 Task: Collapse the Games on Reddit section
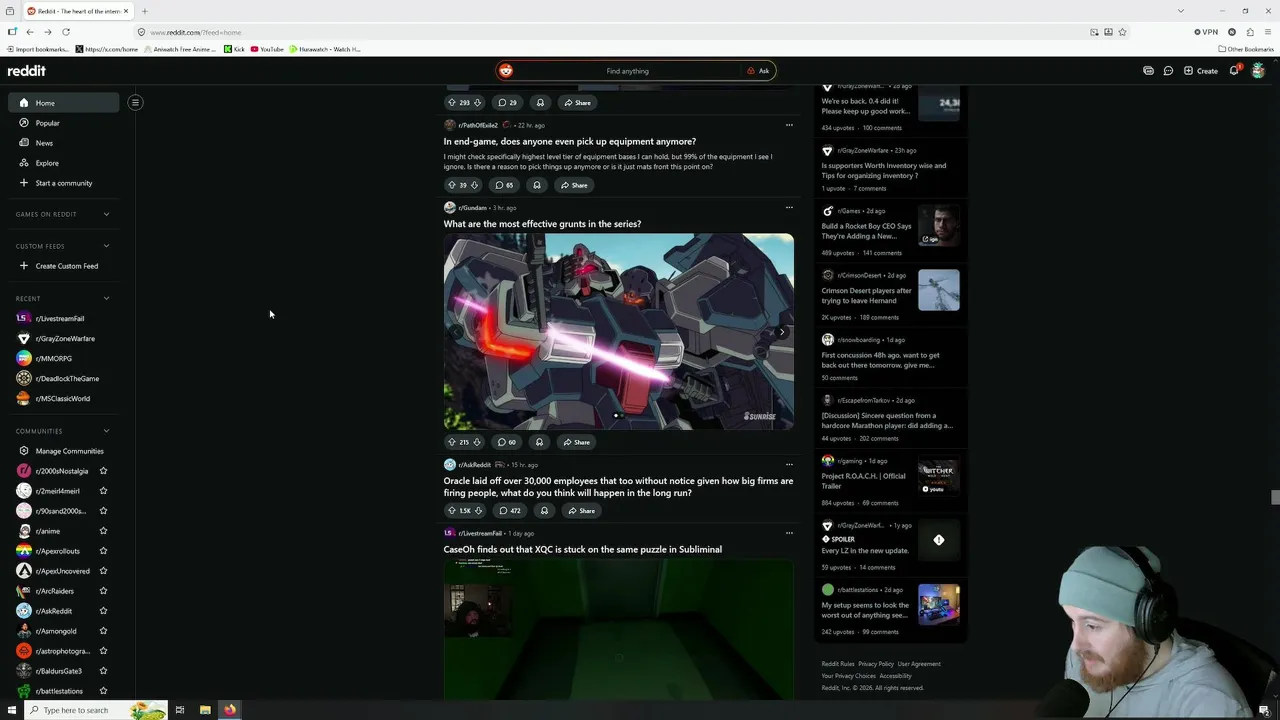pos(106,214)
